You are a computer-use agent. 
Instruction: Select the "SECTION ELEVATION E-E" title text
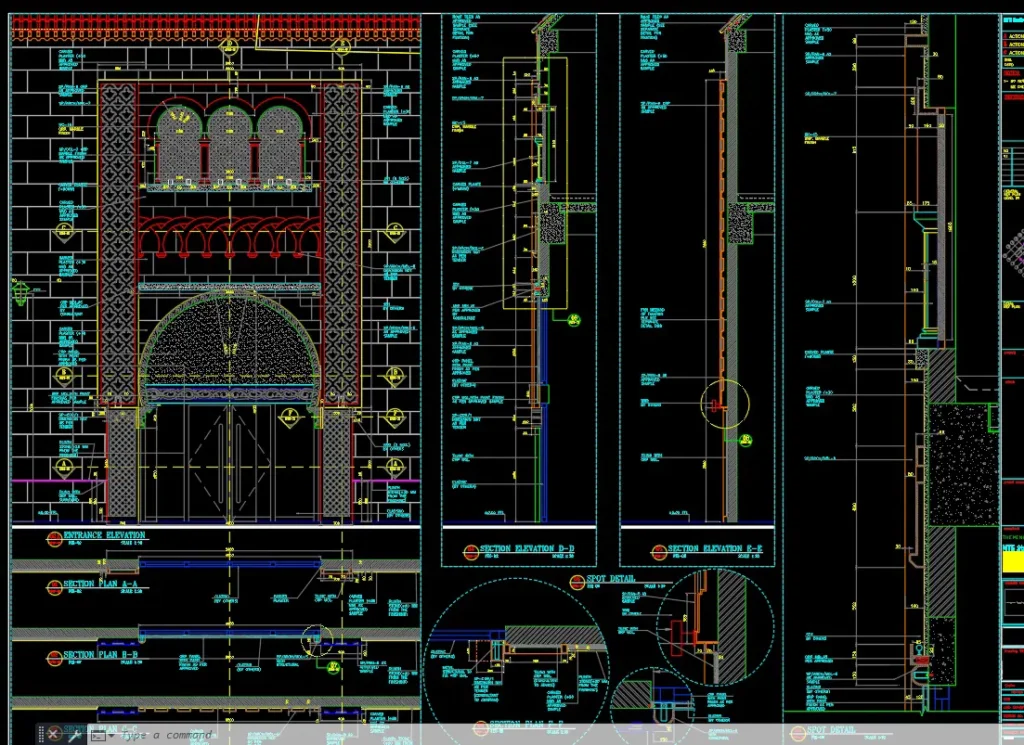point(714,549)
